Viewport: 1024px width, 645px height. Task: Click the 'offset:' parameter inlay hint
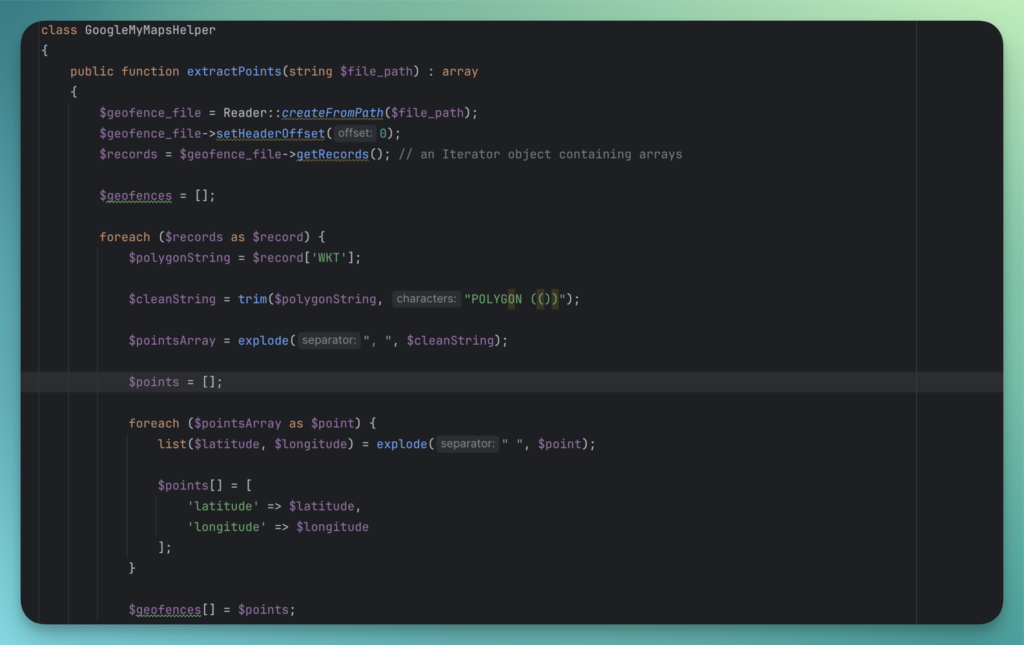[354, 134]
